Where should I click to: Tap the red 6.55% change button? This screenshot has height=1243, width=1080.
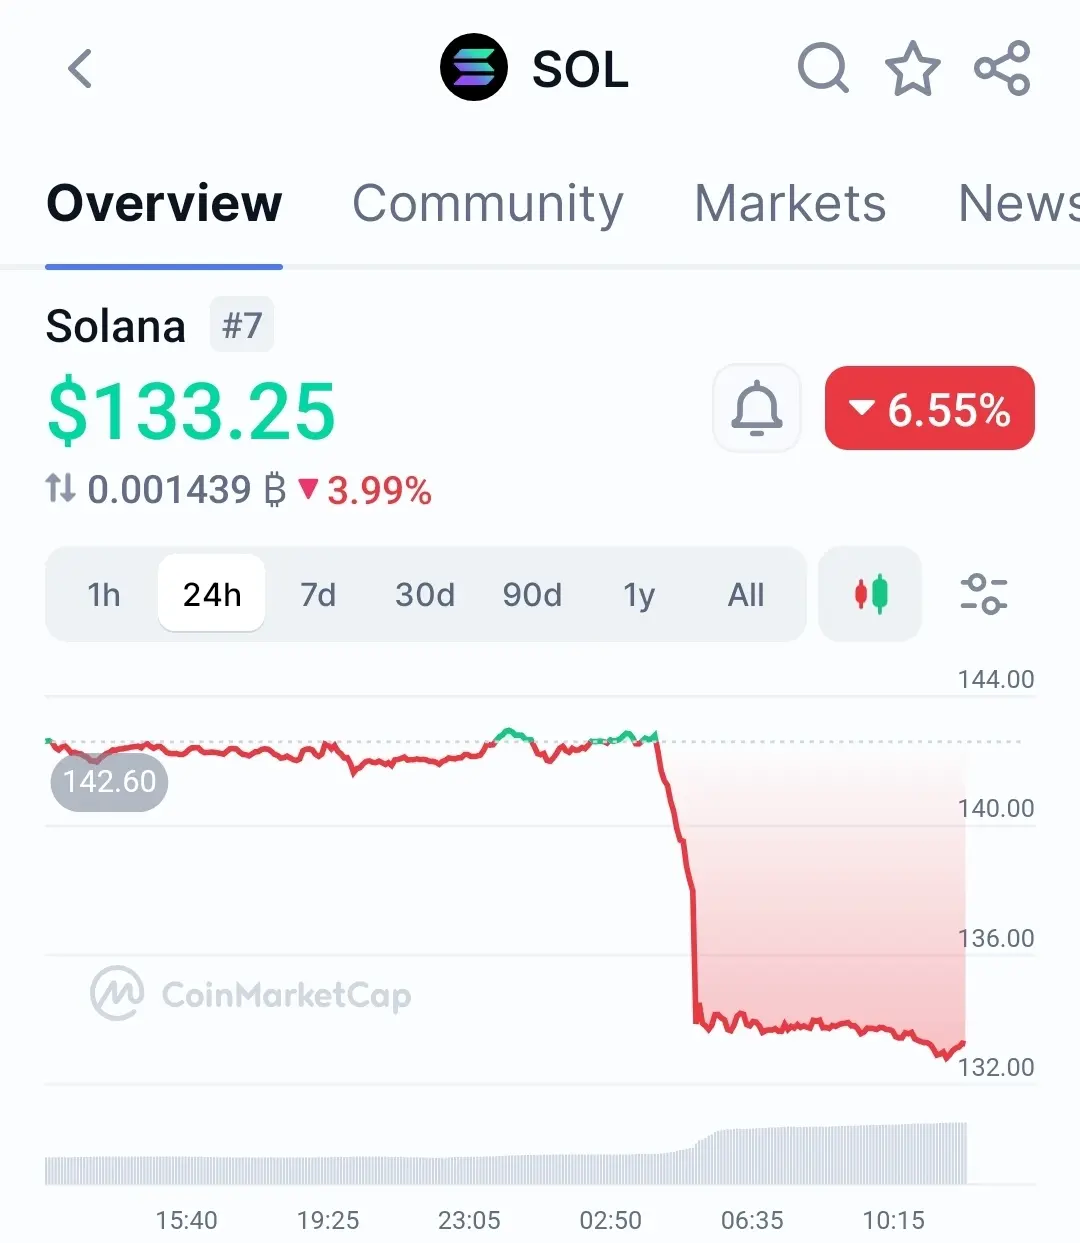(x=929, y=408)
